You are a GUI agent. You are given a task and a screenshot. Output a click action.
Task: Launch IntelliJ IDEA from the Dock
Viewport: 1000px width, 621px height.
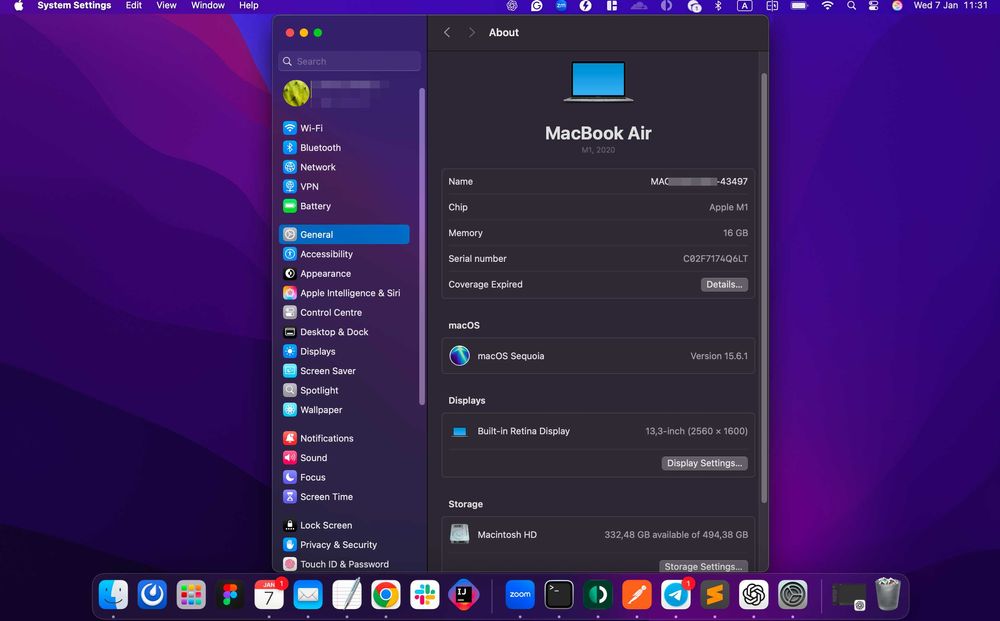pyautogui.click(x=464, y=595)
